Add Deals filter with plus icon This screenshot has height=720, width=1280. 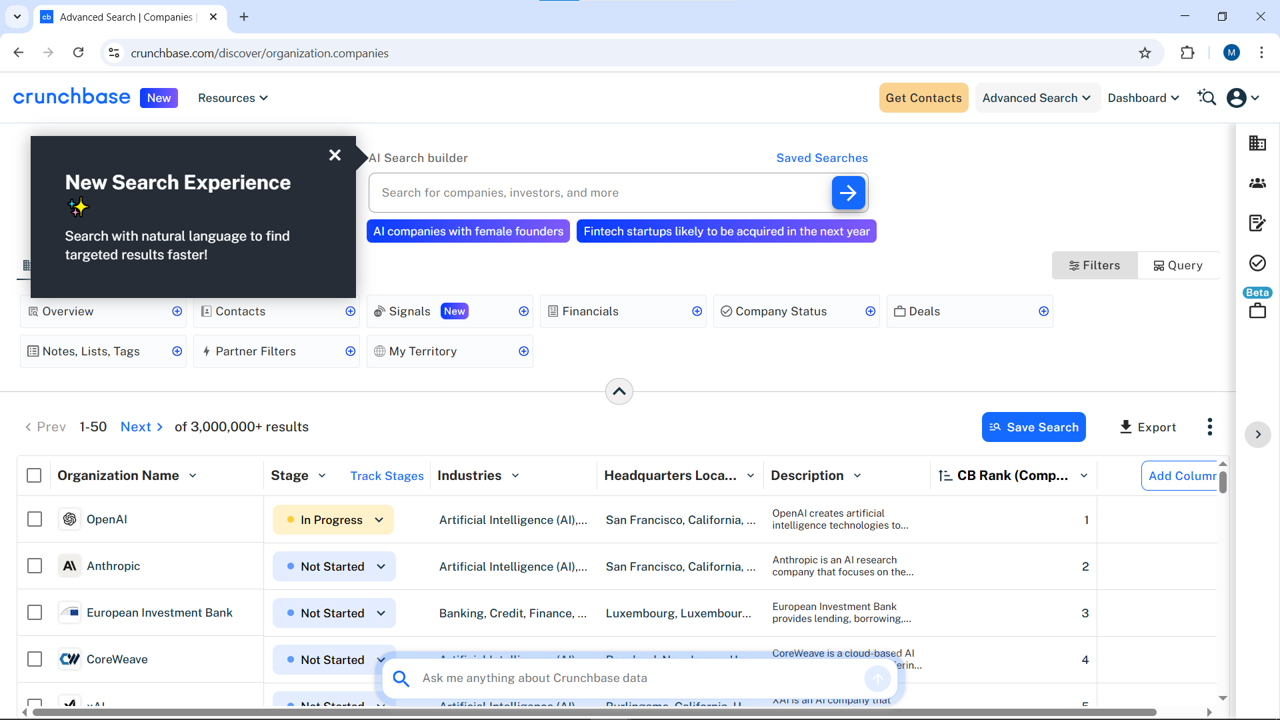1043,312
